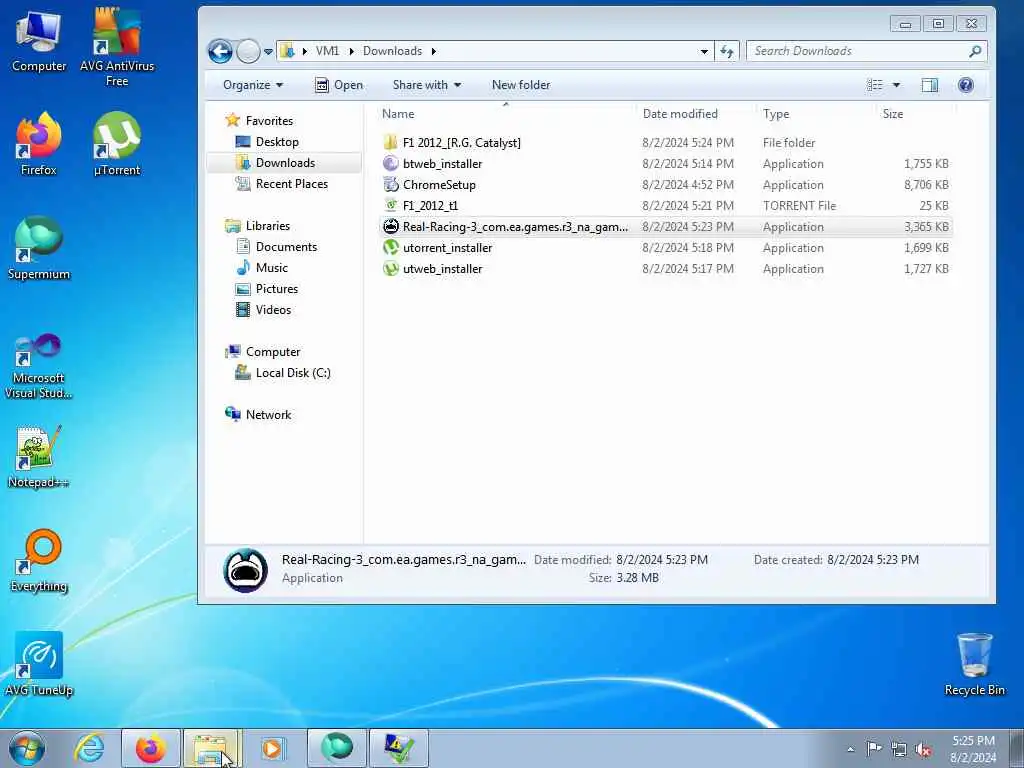Toggle the preview pane button

[929, 85]
